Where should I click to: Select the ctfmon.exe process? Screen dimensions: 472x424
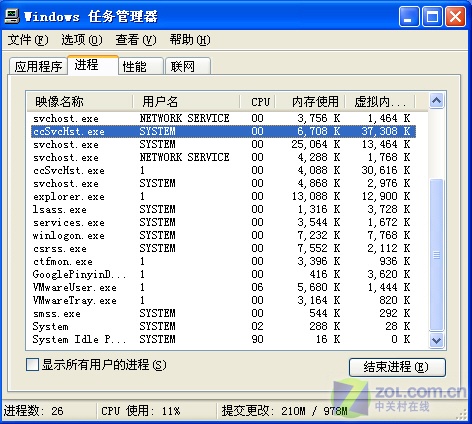[x=223, y=261]
